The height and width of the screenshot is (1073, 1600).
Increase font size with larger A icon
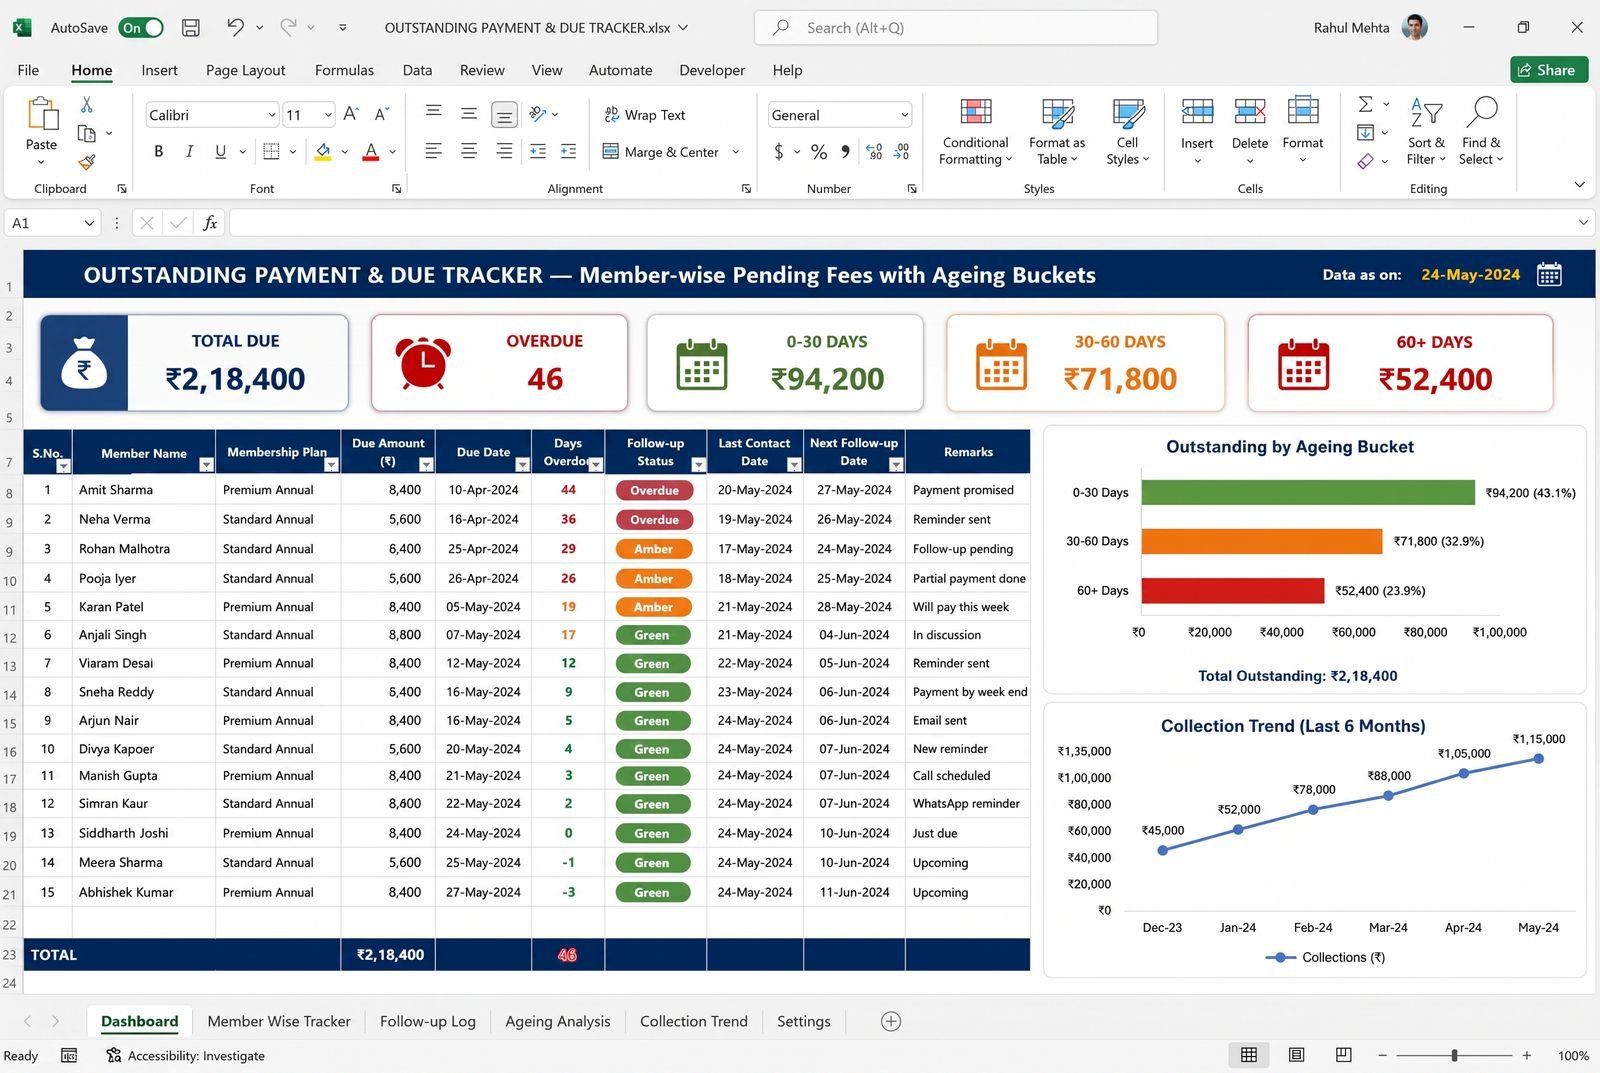click(x=351, y=114)
